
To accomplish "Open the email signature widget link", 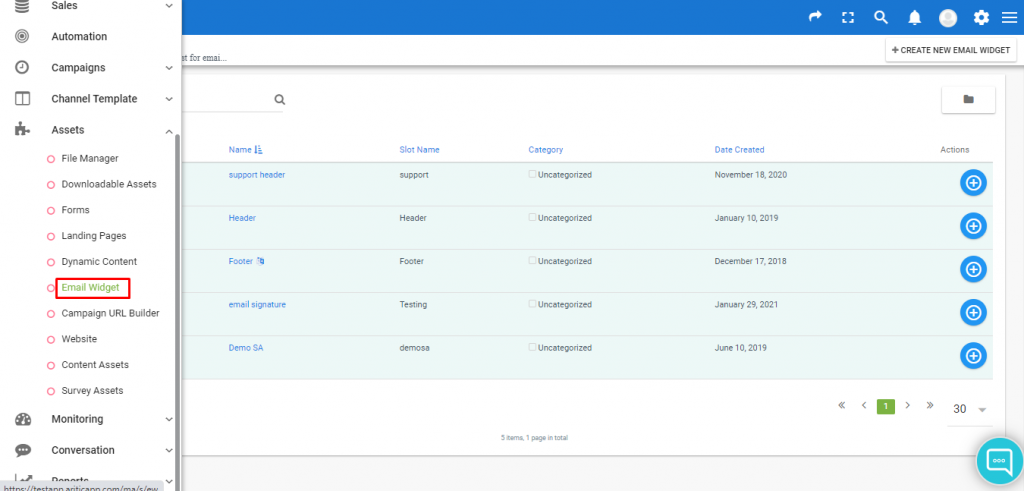I will (257, 304).
